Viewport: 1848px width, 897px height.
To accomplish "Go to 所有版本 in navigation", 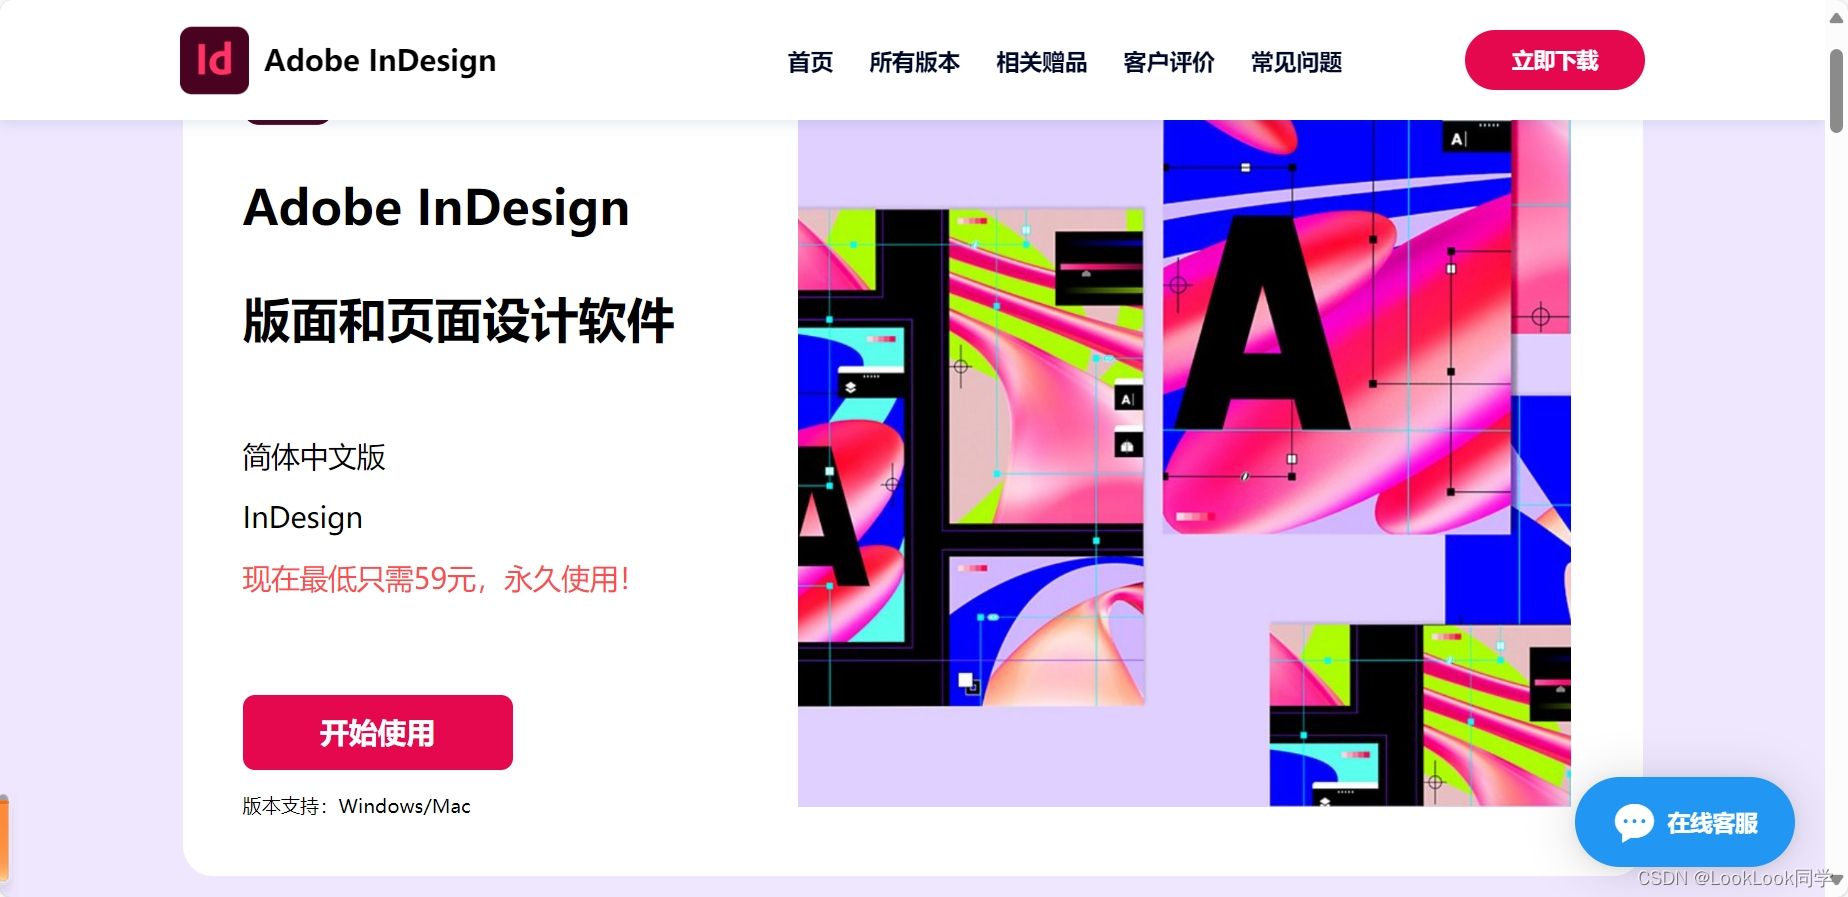I will click(914, 62).
